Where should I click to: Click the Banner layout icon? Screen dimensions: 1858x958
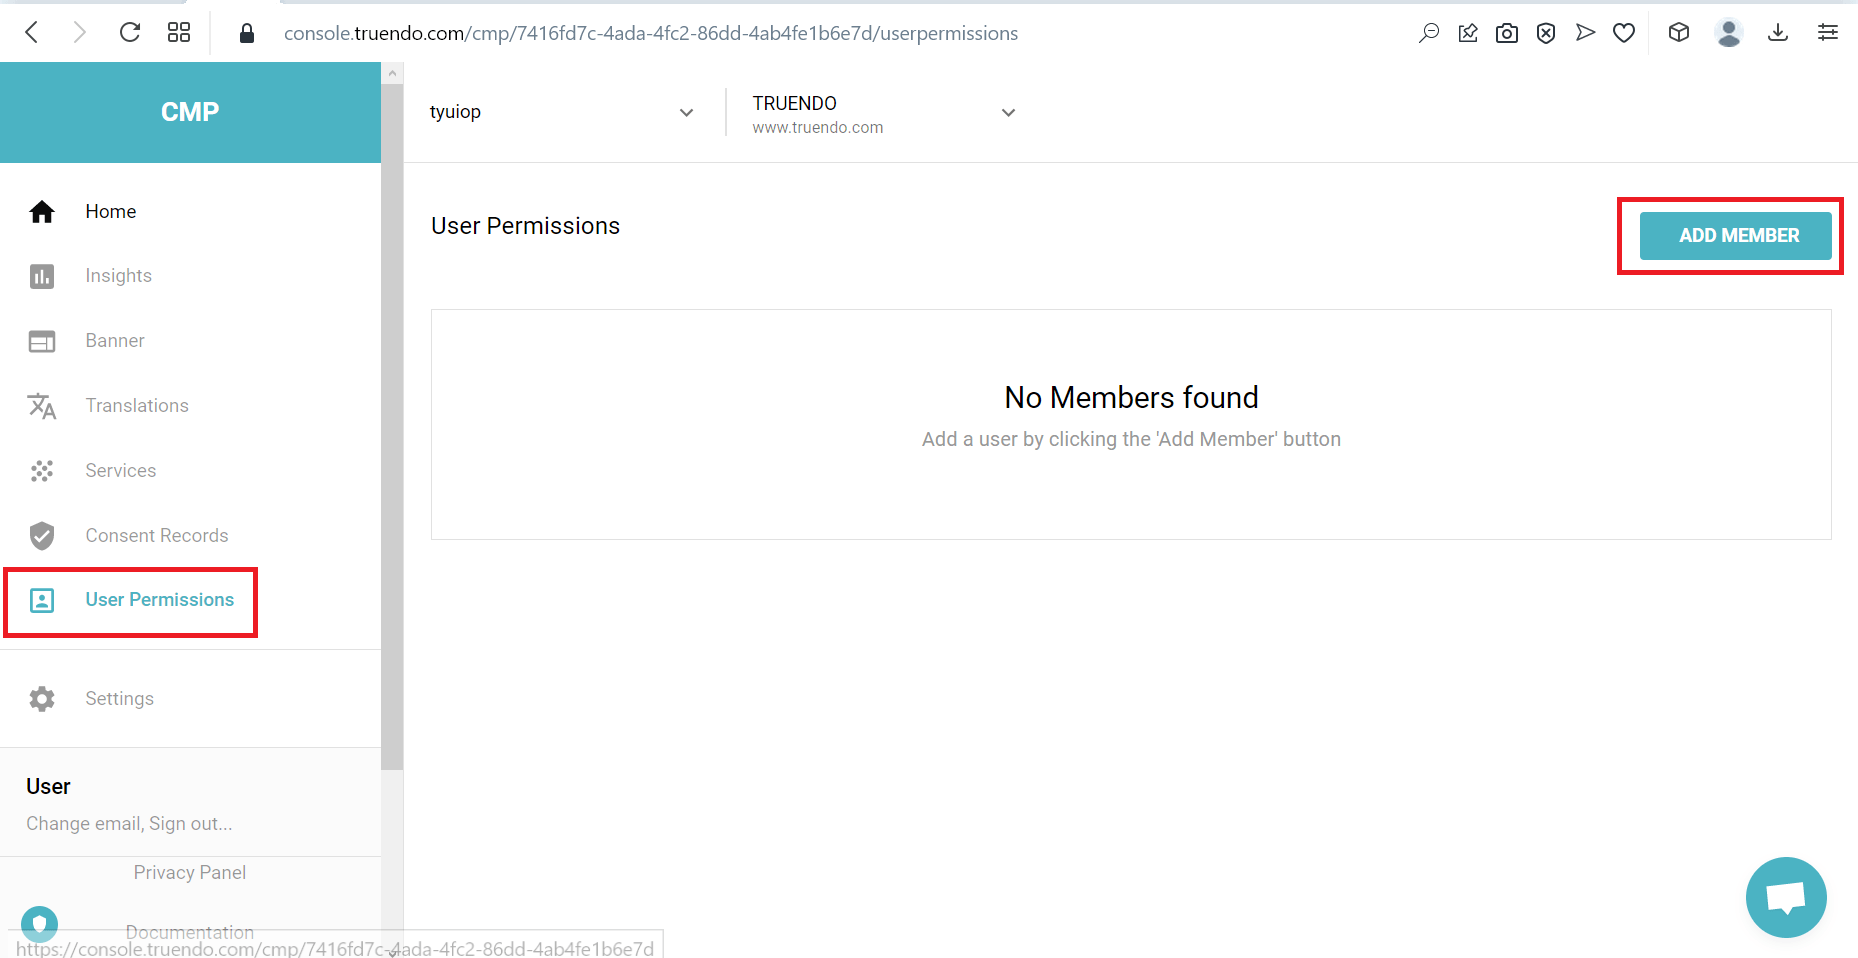pos(42,341)
